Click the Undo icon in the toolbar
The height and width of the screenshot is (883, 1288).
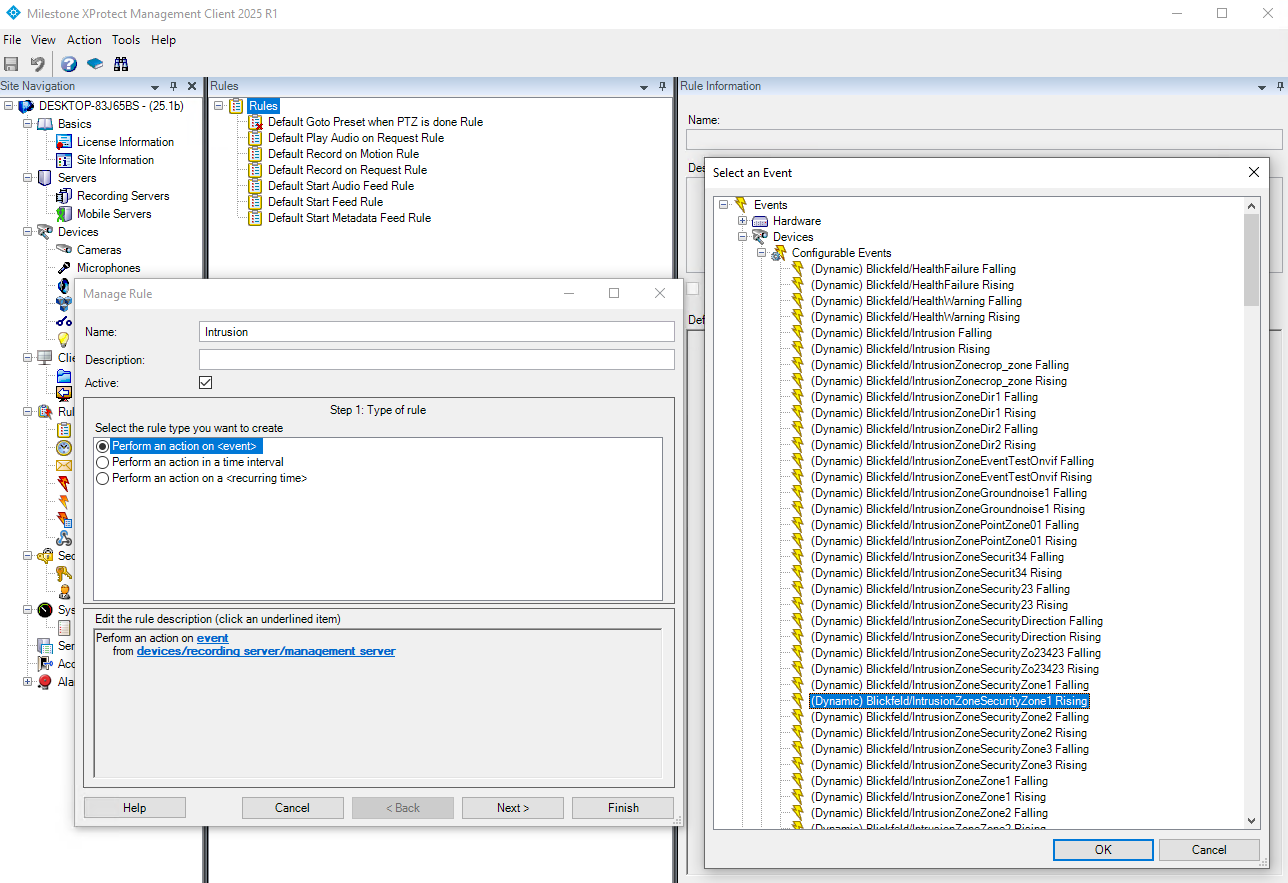pos(37,64)
